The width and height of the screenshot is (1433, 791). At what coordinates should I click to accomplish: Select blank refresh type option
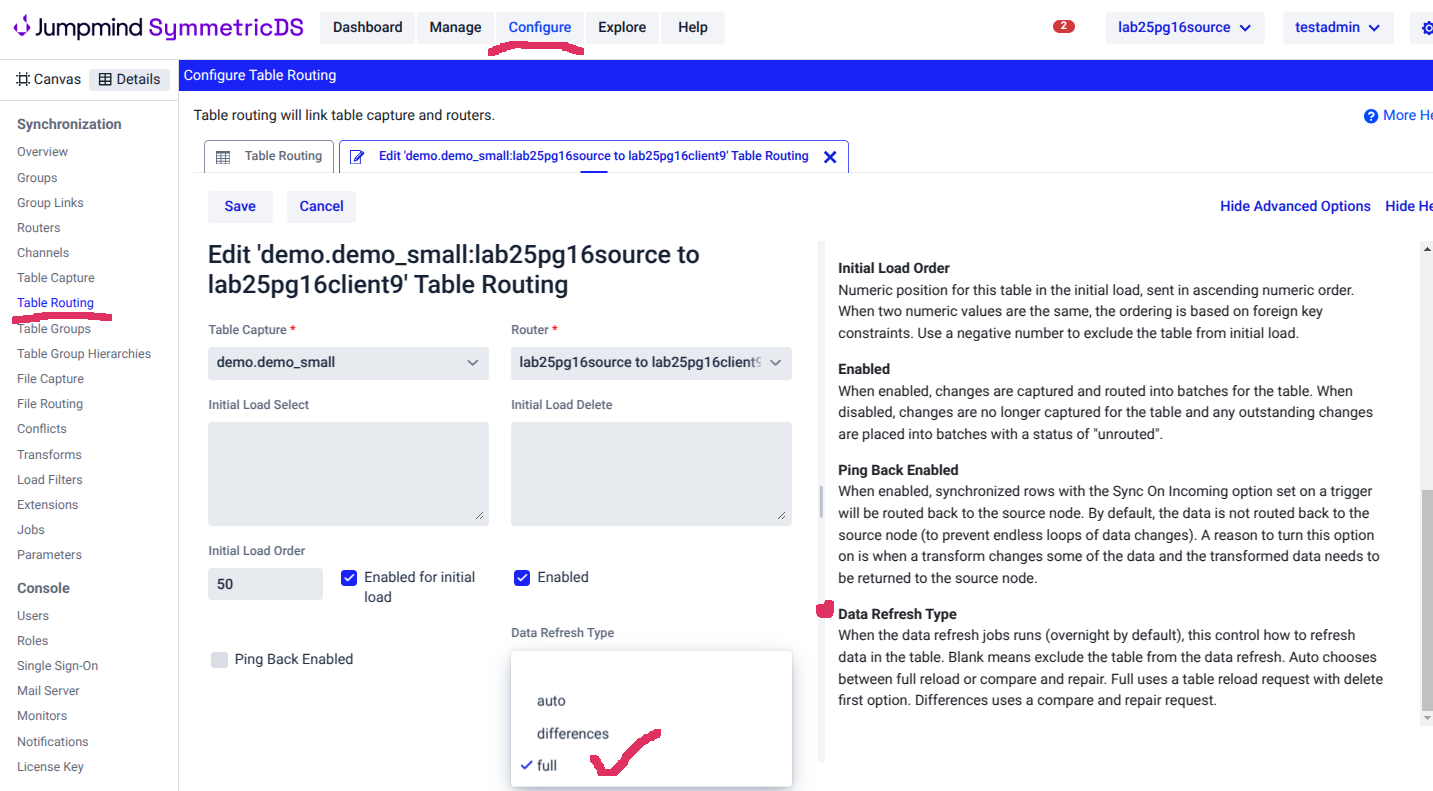pos(651,669)
